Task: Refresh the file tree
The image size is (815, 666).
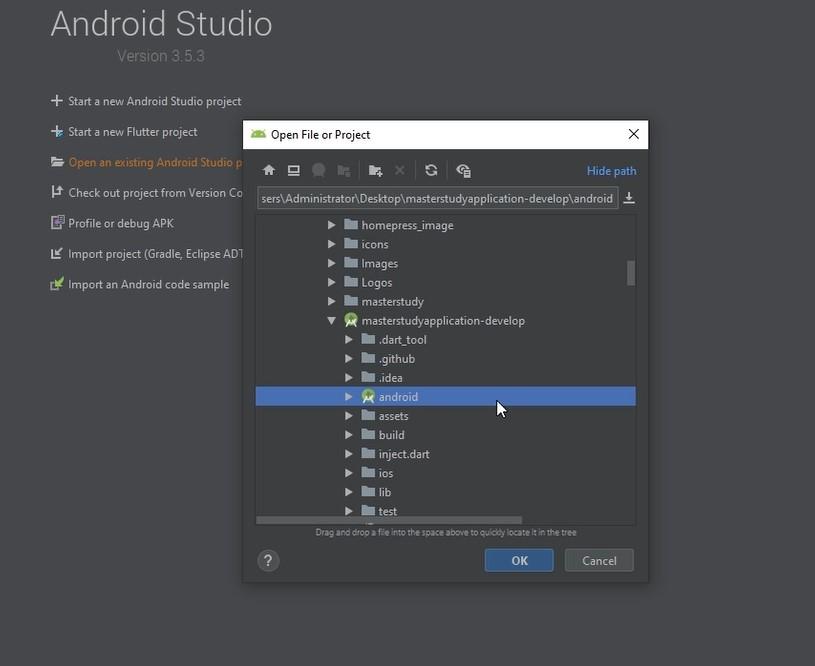Action: click(431, 171)
